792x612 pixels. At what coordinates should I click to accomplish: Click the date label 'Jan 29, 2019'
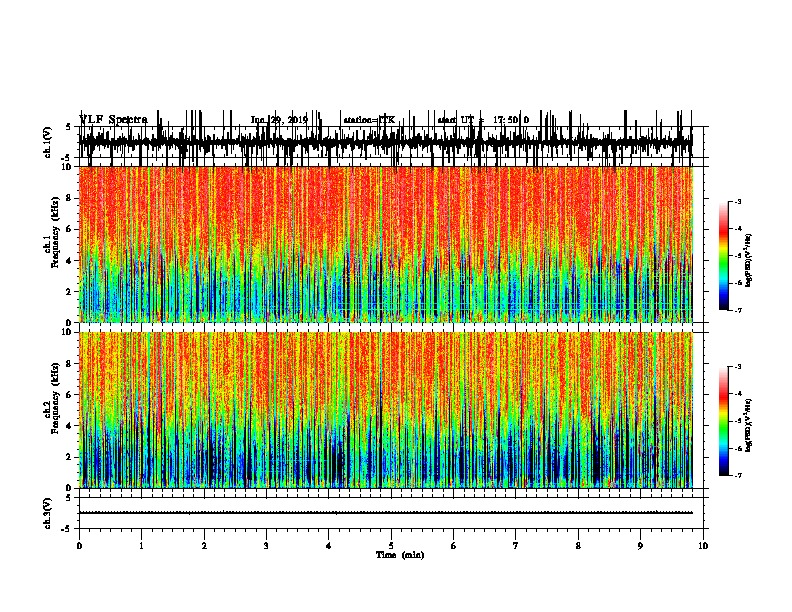tap(279, 120)
